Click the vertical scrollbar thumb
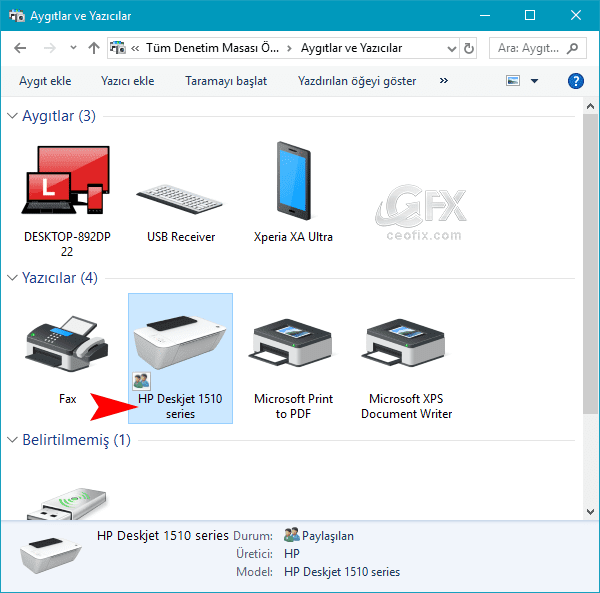Screen dimensions: 600x593 (x=590, y=263)
